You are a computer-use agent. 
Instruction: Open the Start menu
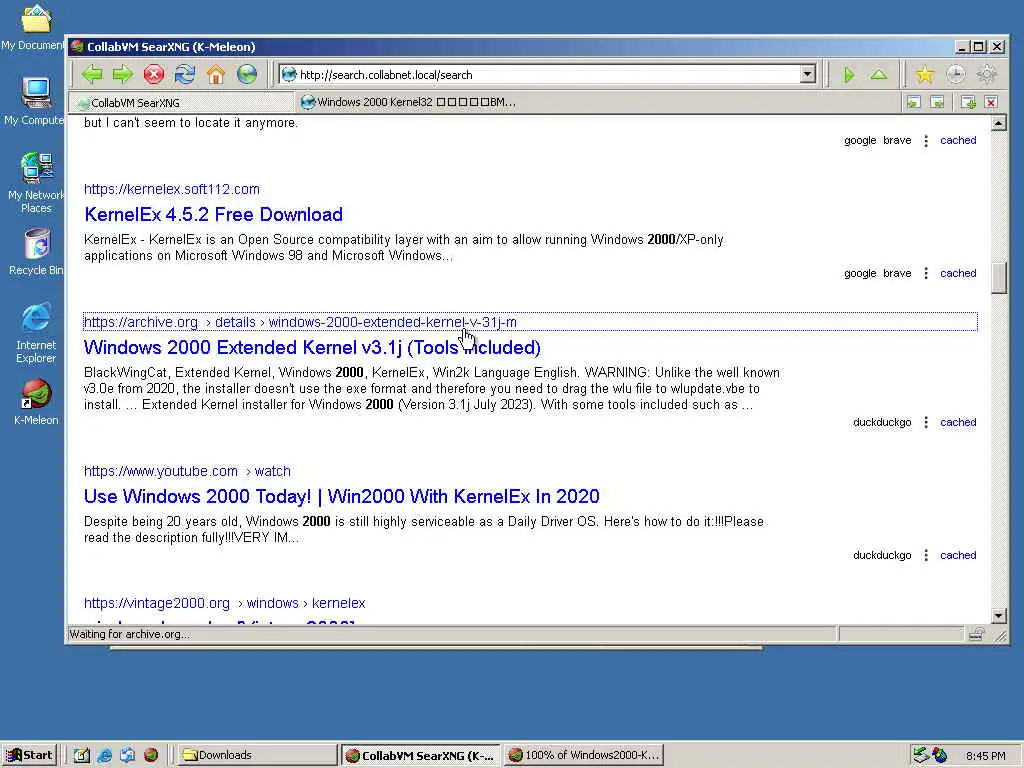coord(30,755)
